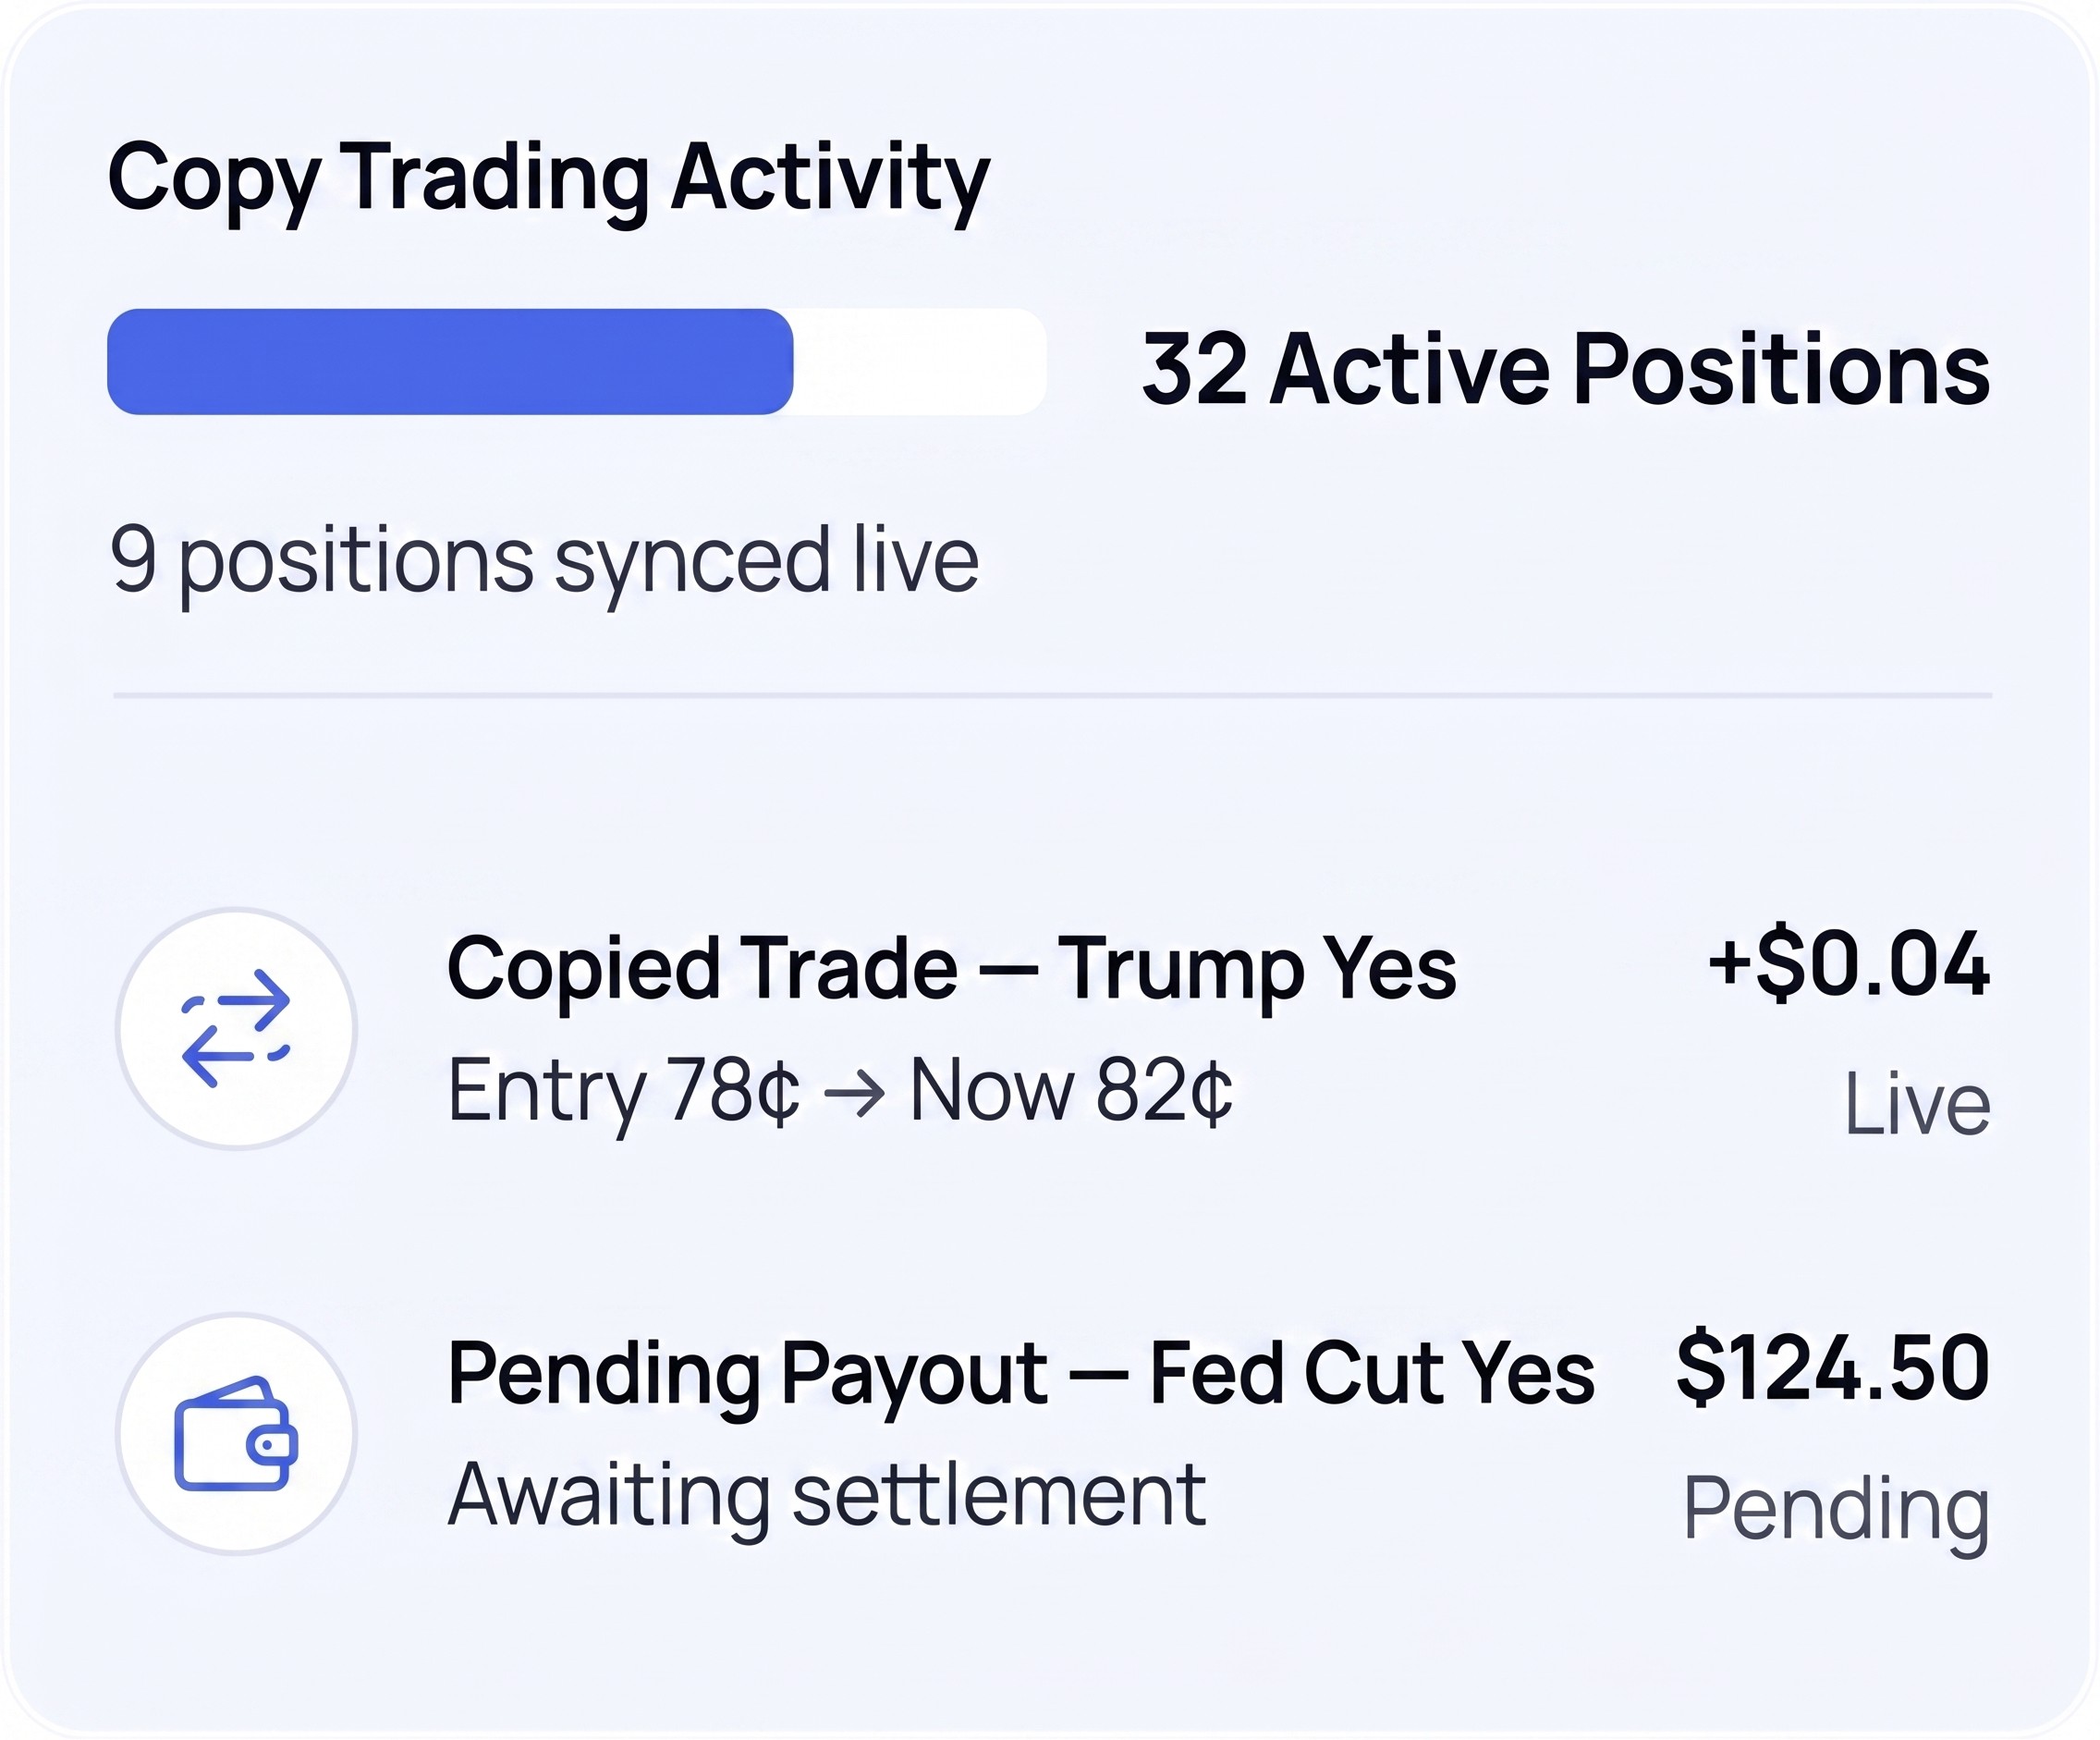The image size is (2100, 1740).
Task: Click the copy trade swap arrows icon
Action: tap(236, 1028)
